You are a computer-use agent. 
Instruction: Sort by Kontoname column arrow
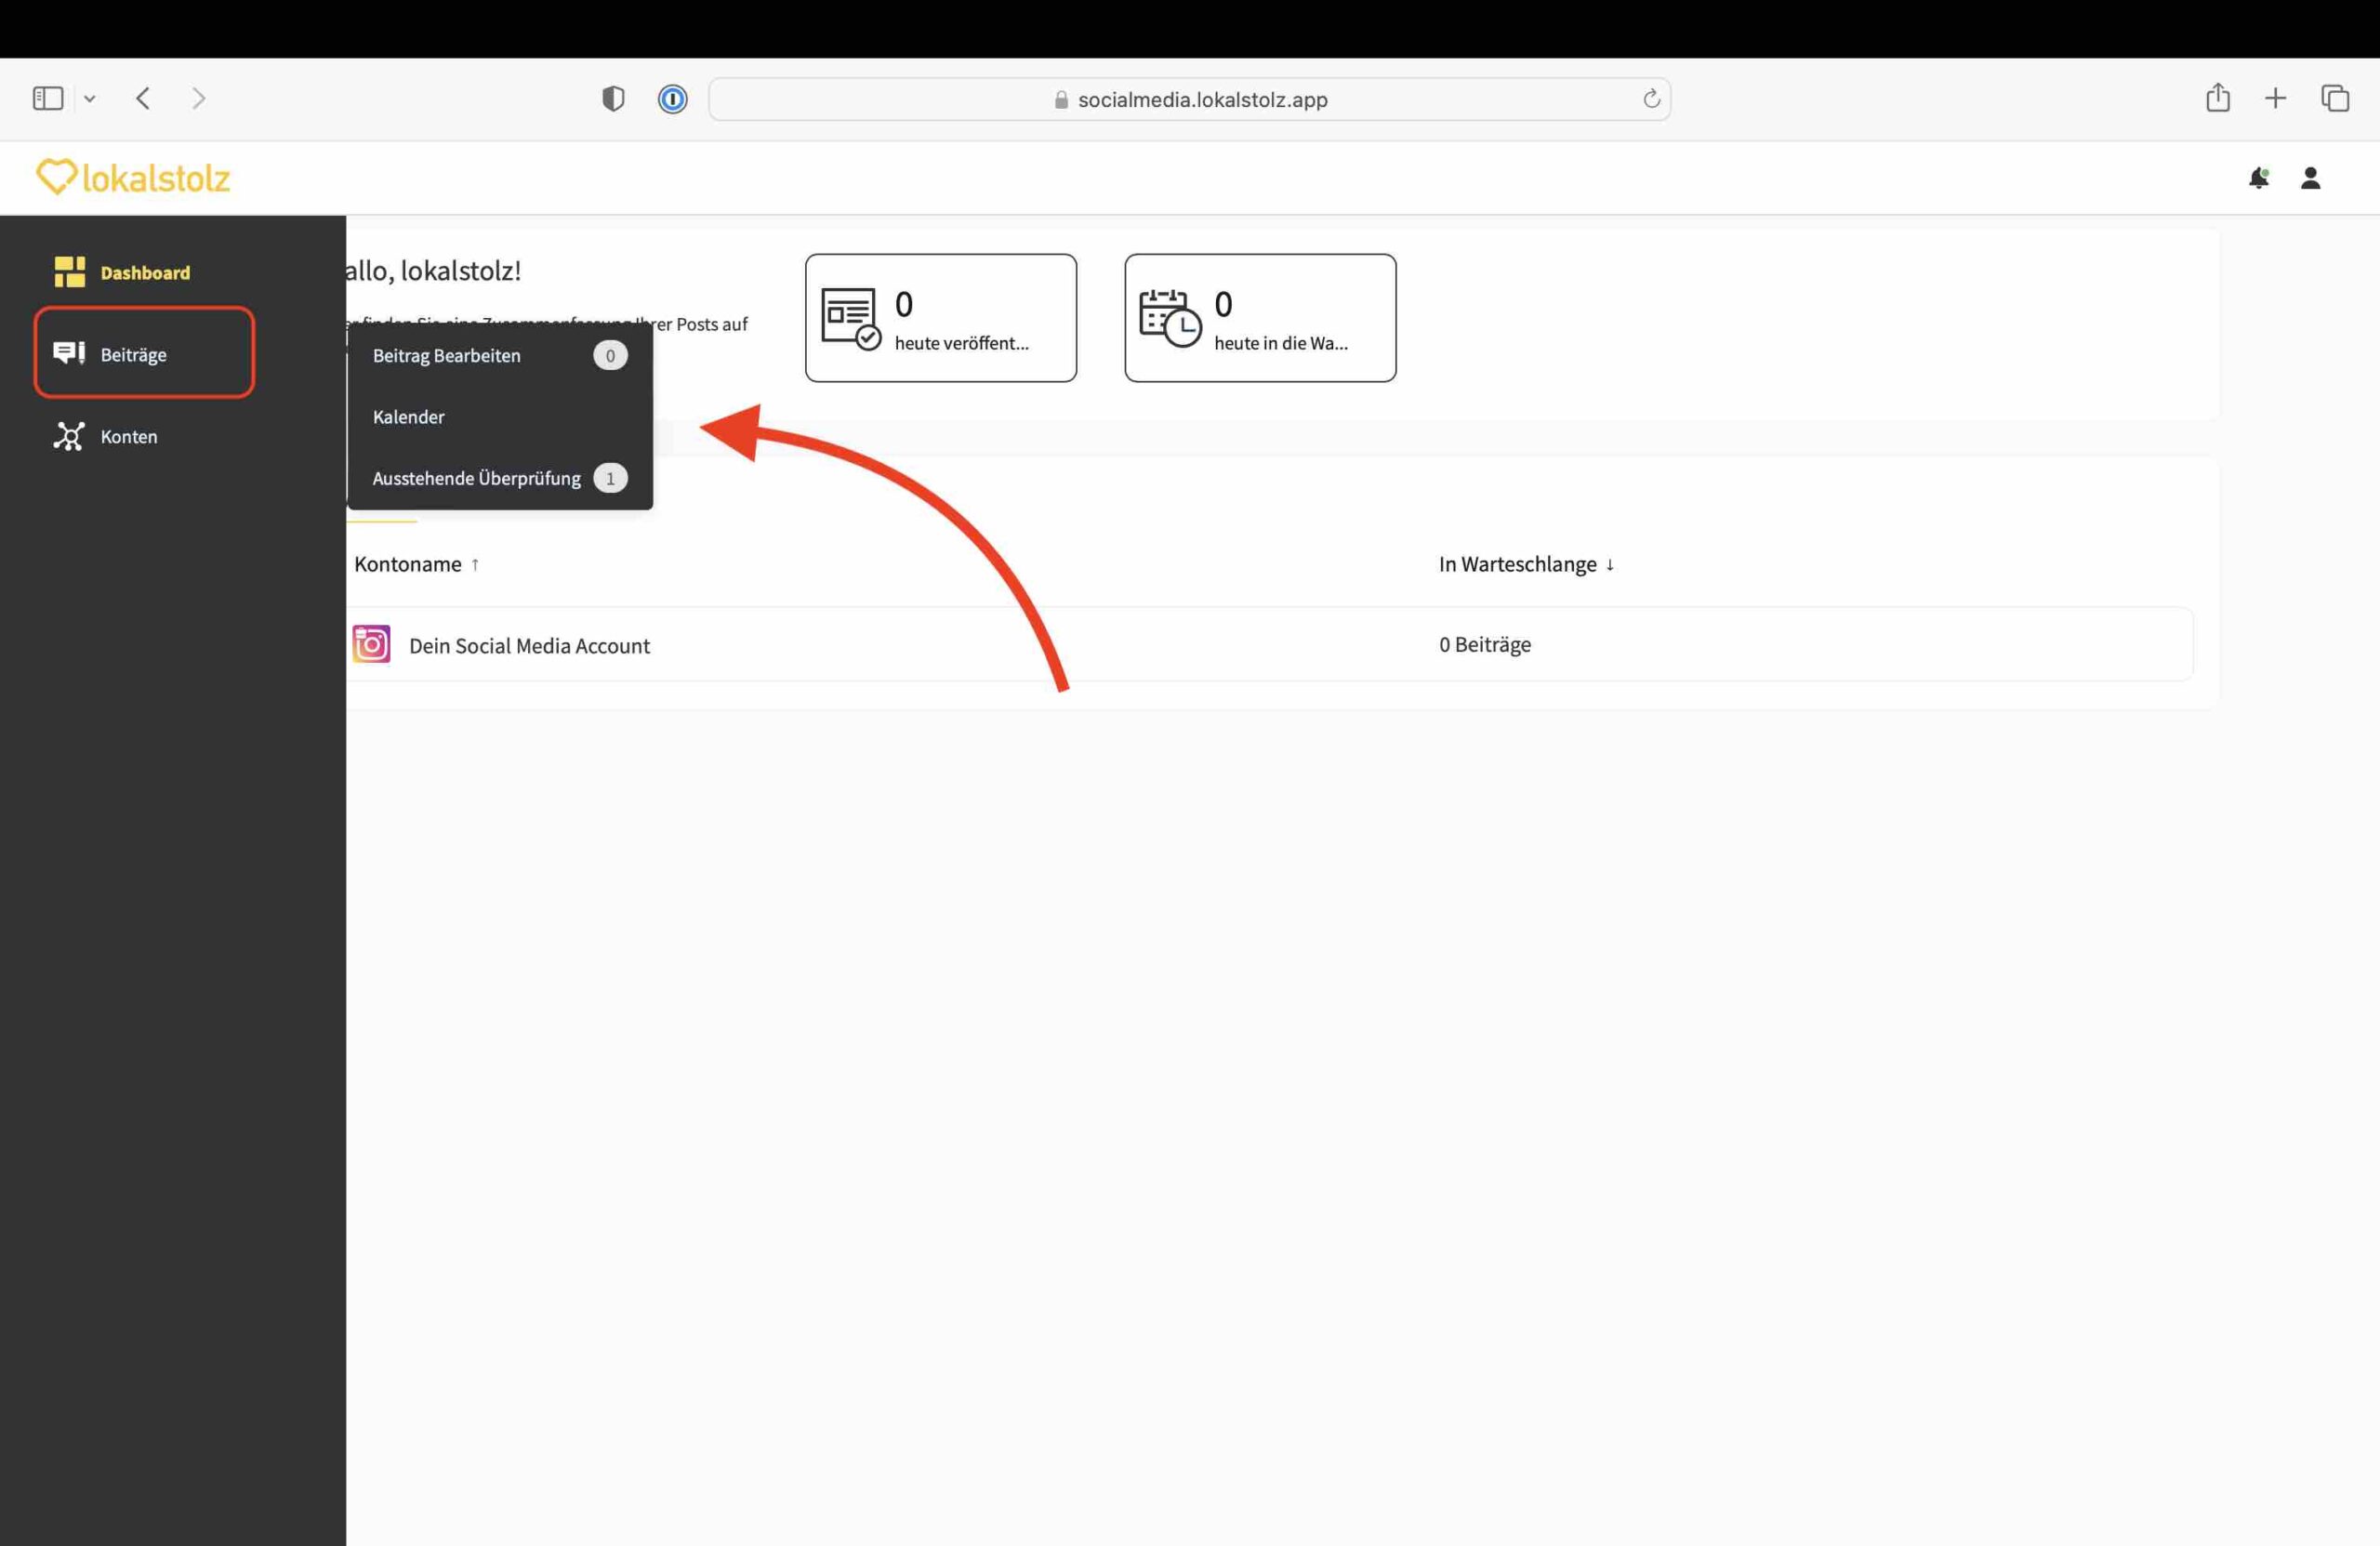[x=475, y=565]
